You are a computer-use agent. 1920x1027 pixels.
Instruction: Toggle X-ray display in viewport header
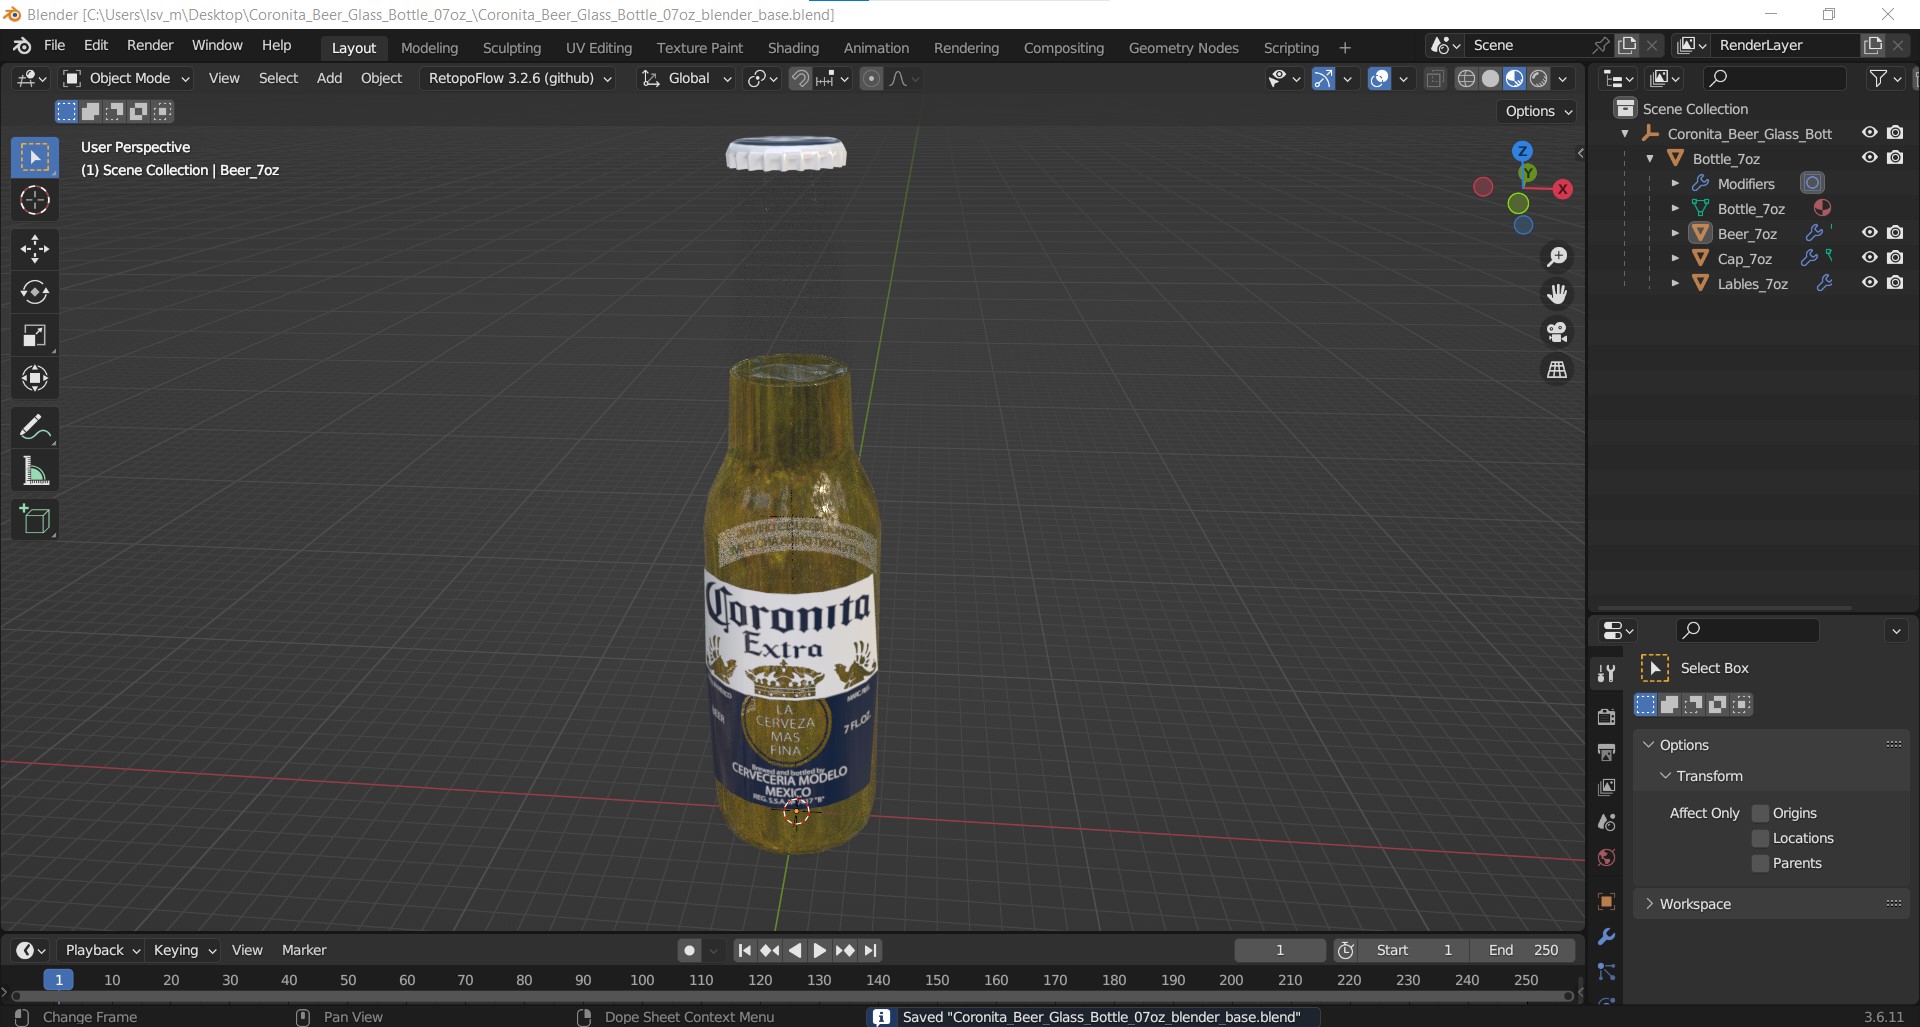point(1435,79)
